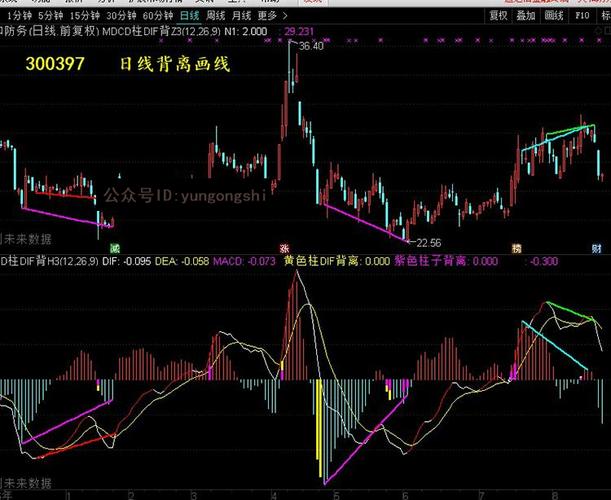The image size is (611, 500).
Task: Select the 日线 daily tab
Action: (x=190, y=16)
